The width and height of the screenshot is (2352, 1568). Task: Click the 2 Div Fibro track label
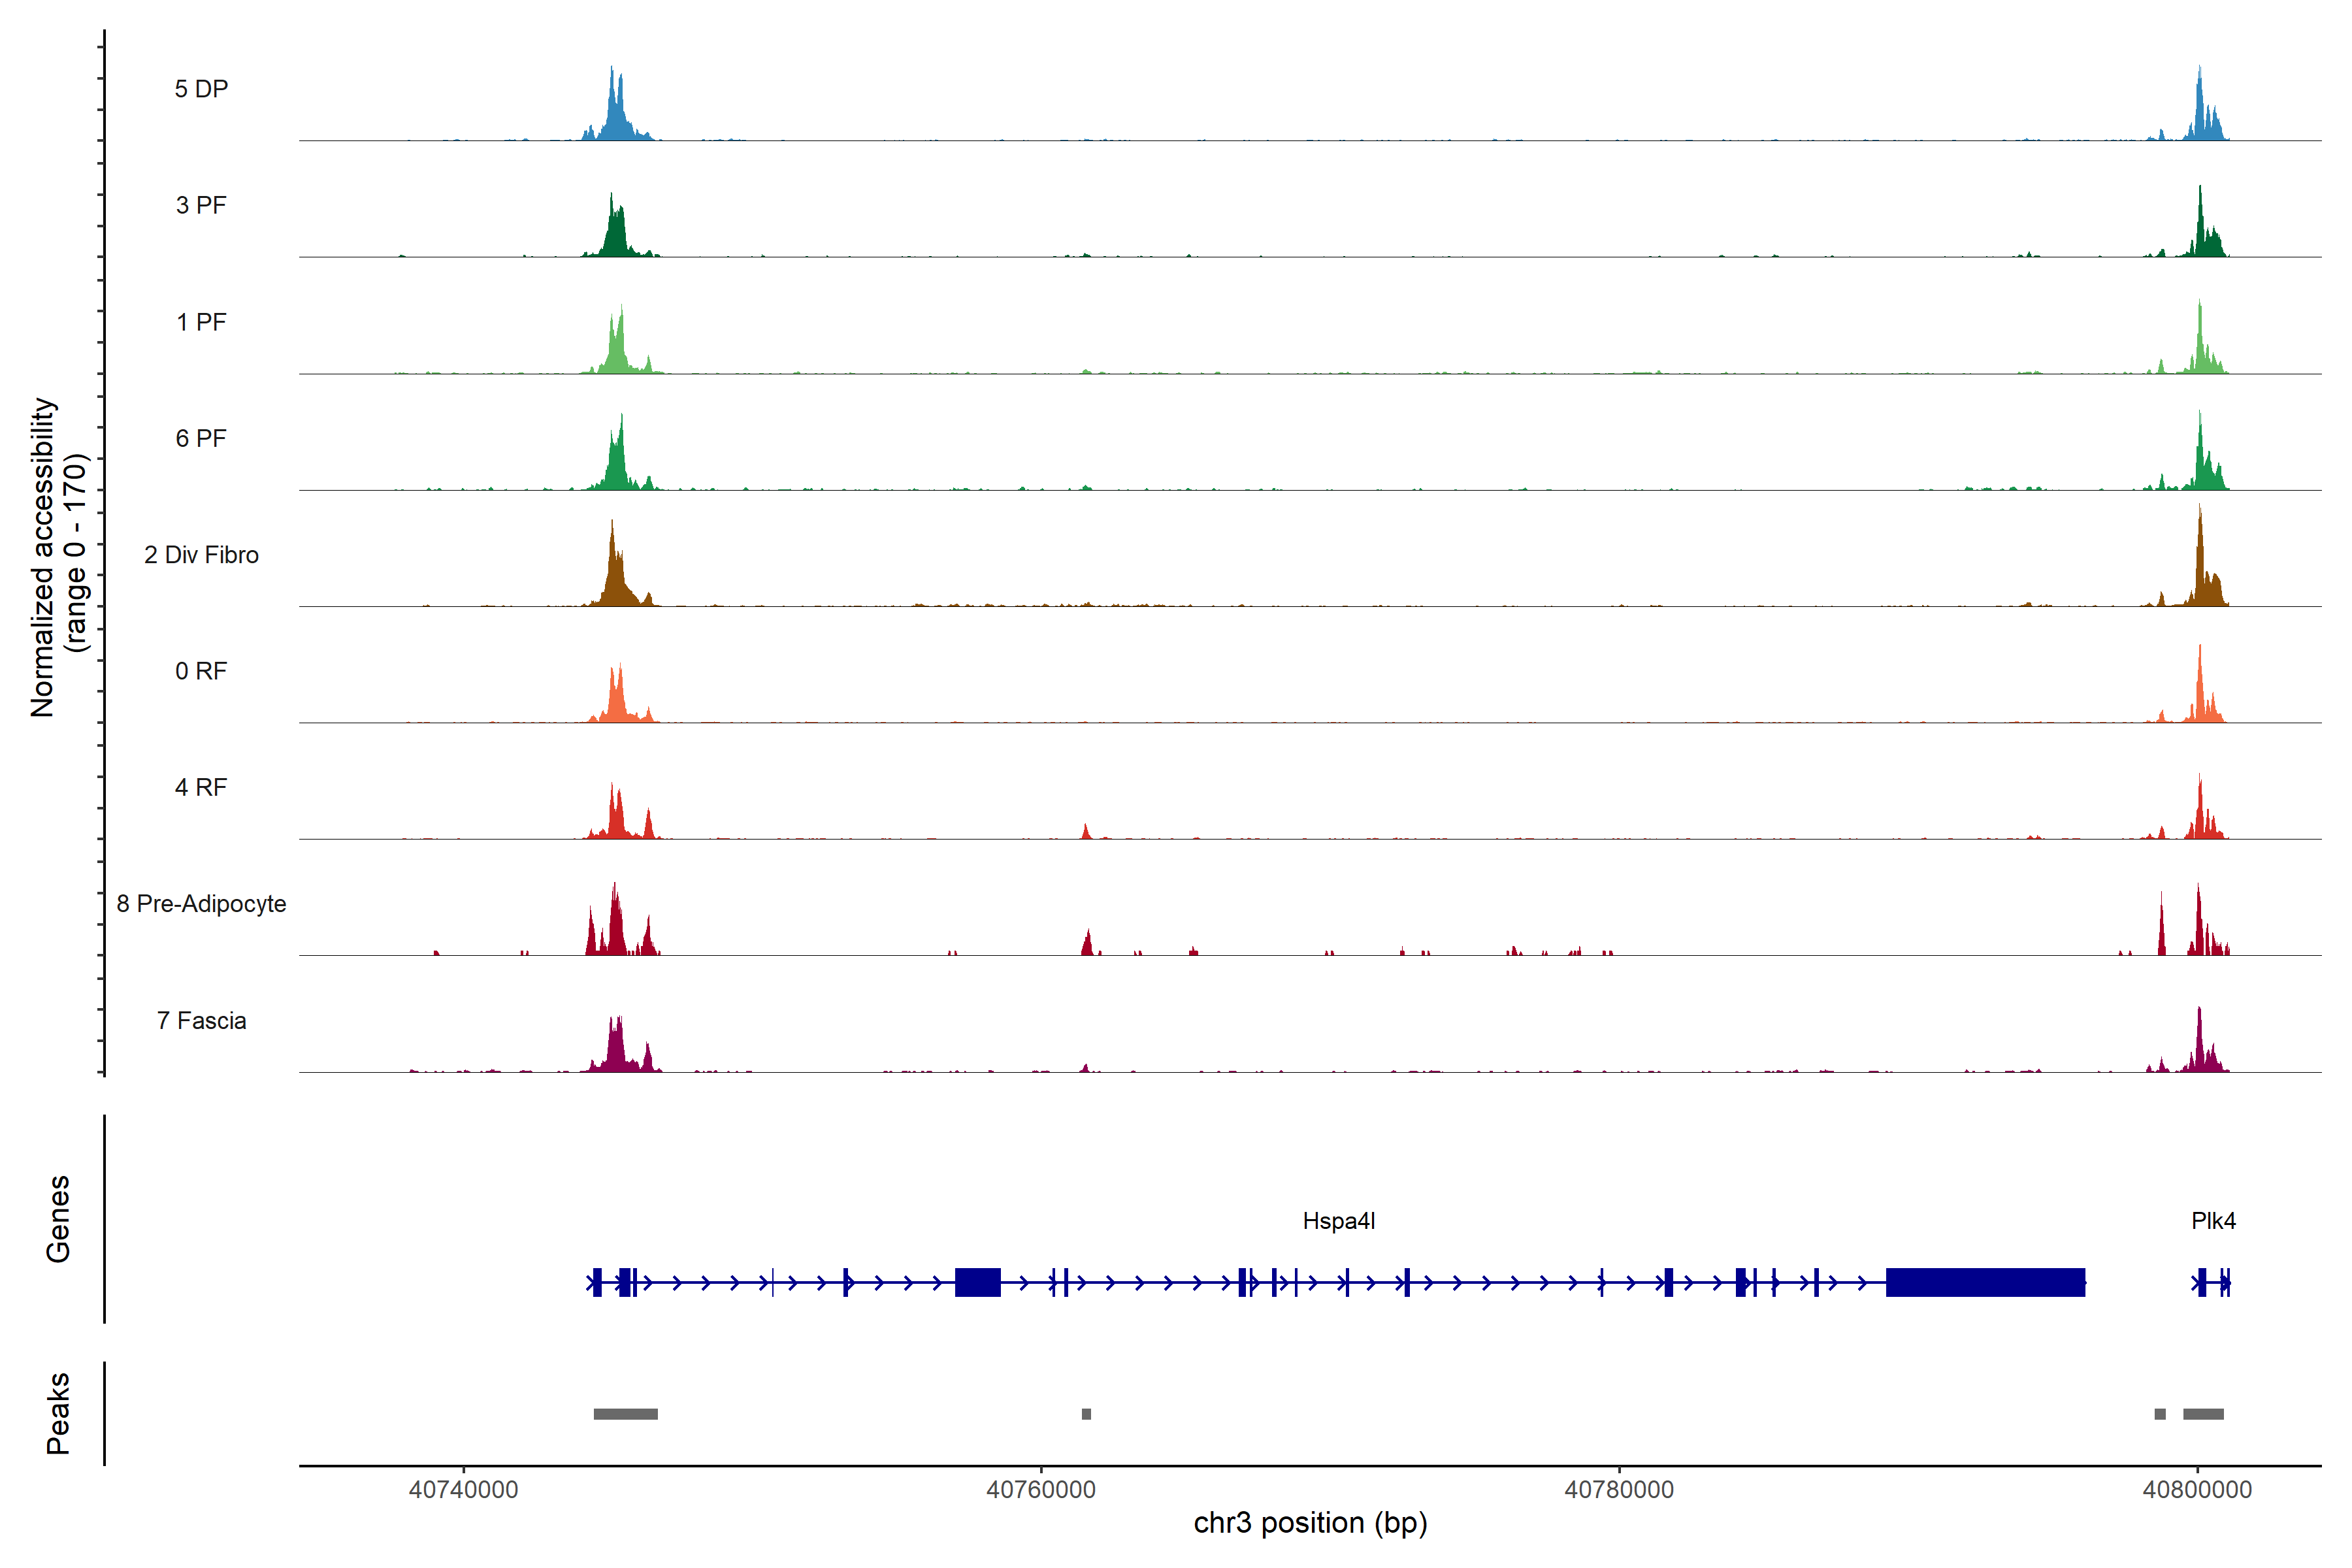[x=201, y=555]
